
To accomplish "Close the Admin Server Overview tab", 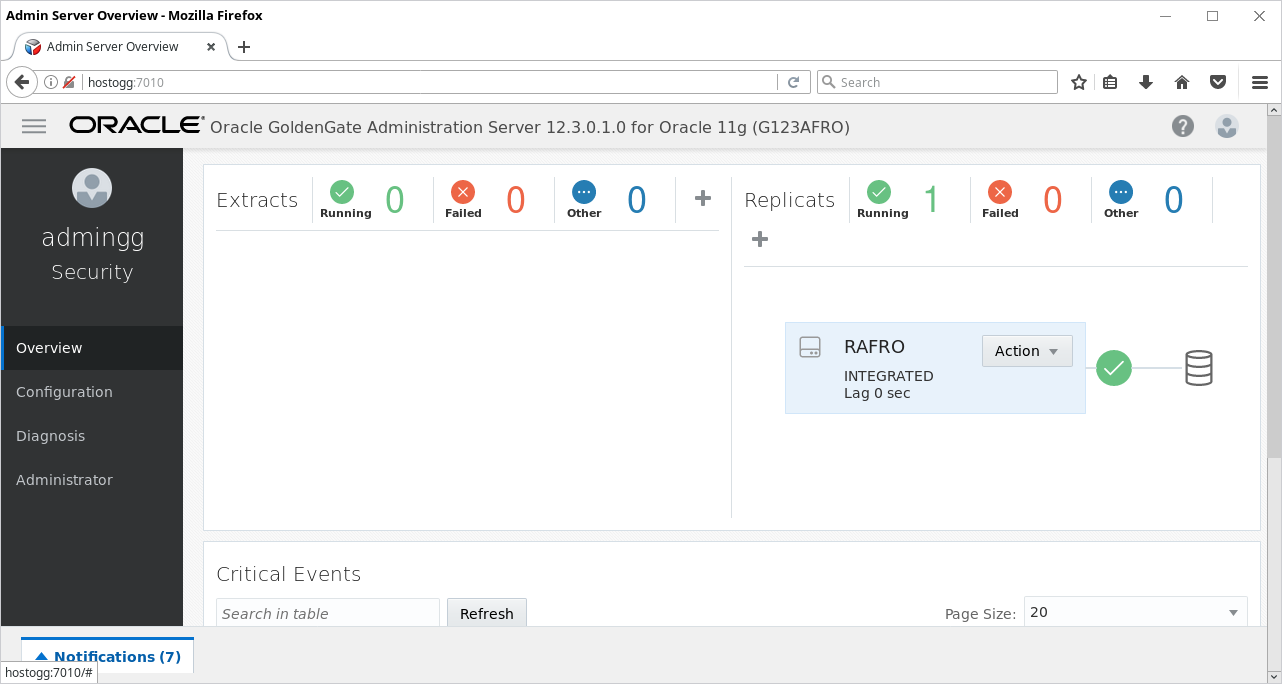I will point(211,47).
